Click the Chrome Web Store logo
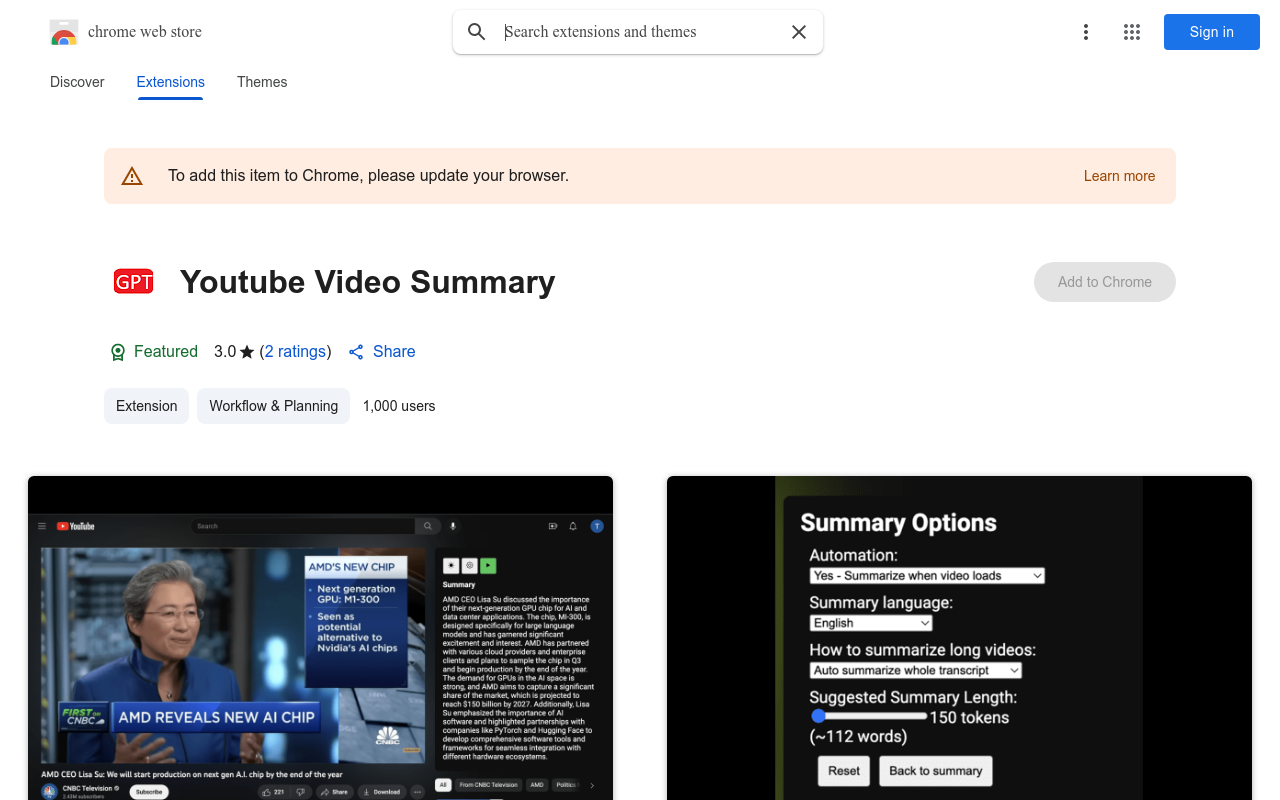1280x800 pixels. pos(64,31)
